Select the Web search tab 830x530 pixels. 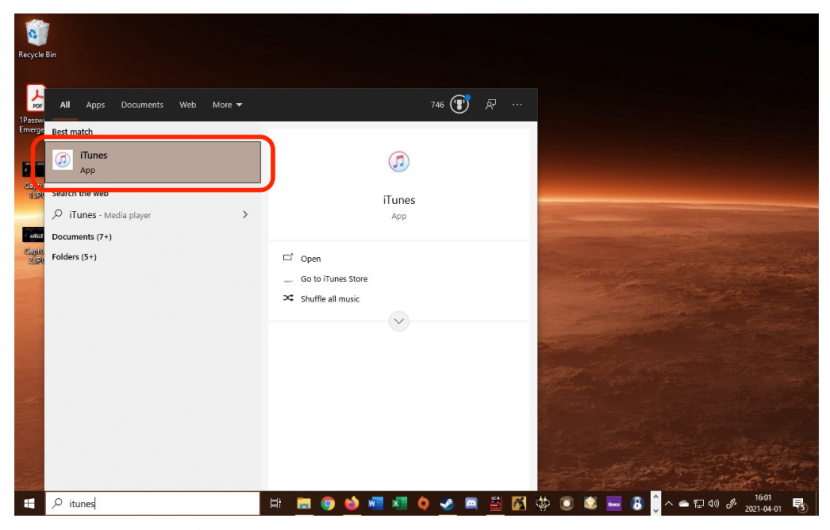pyautogui.click(x=187, y=105)
